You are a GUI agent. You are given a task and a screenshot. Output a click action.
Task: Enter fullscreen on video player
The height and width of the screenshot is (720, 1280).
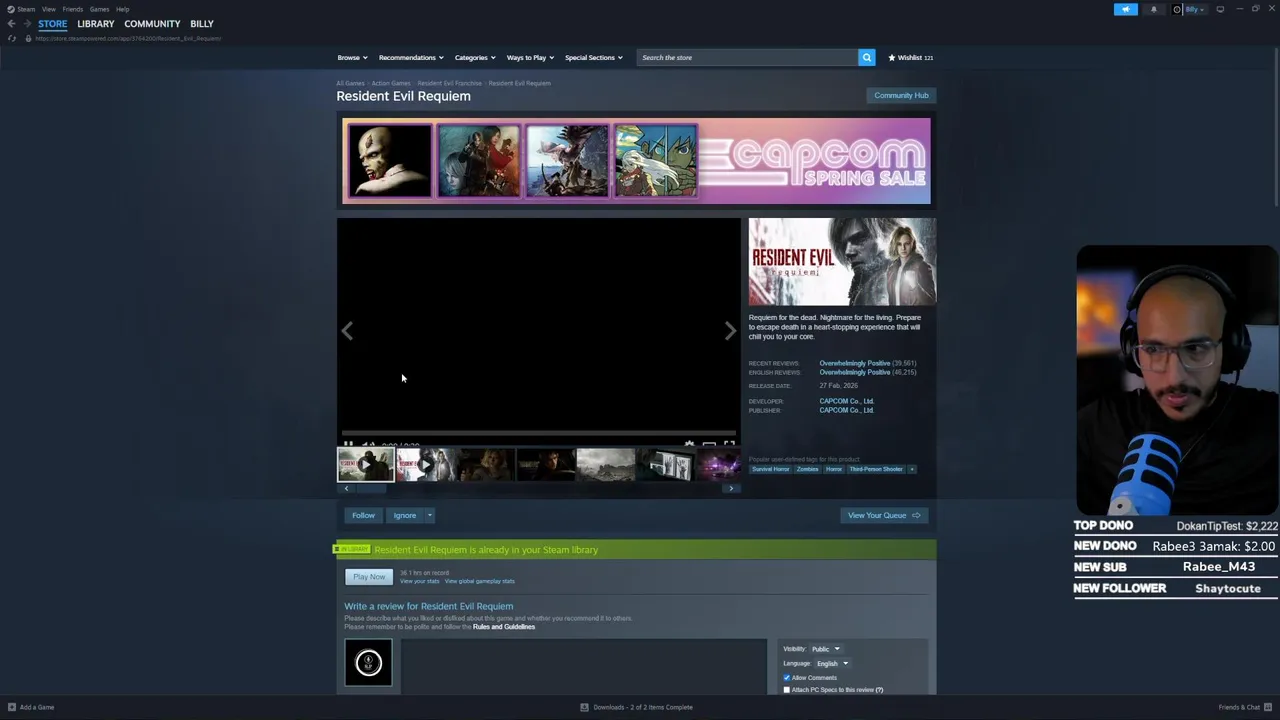point(729,444)
